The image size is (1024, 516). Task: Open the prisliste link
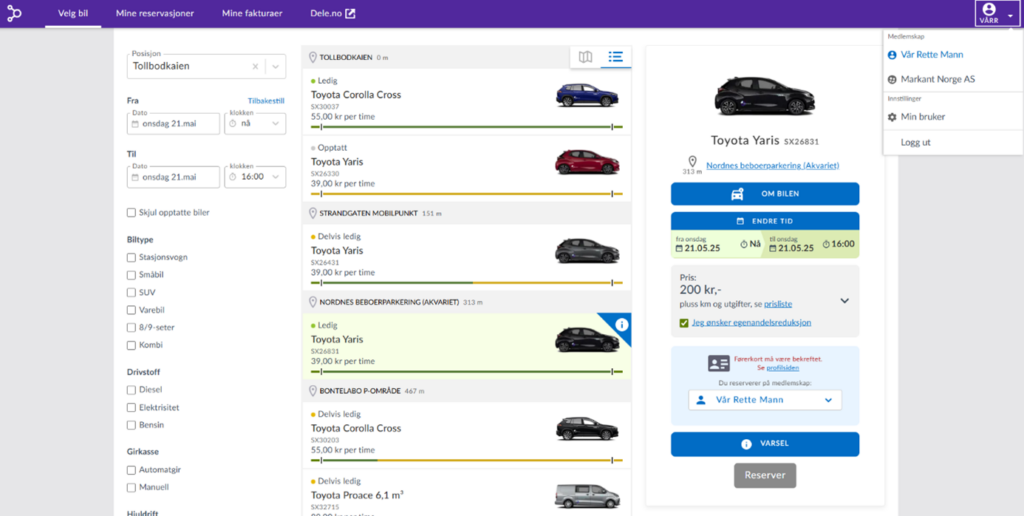[778, 303]
